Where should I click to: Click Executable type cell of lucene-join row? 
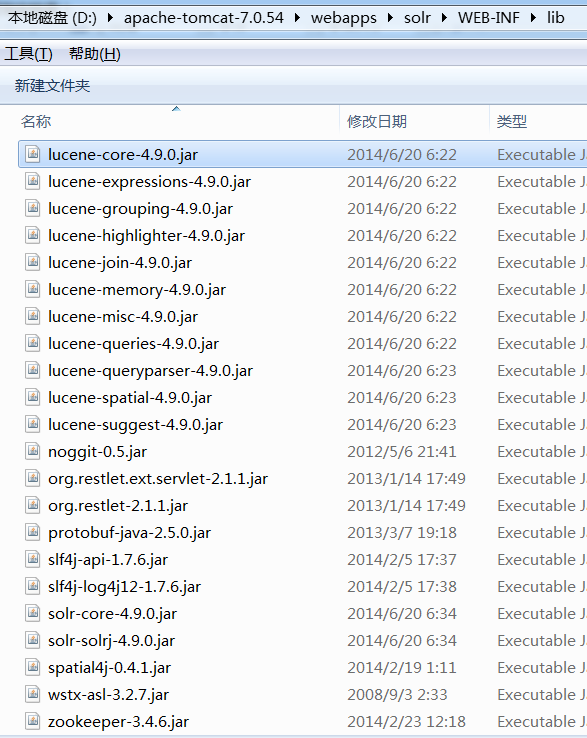[x=542, y=263]
